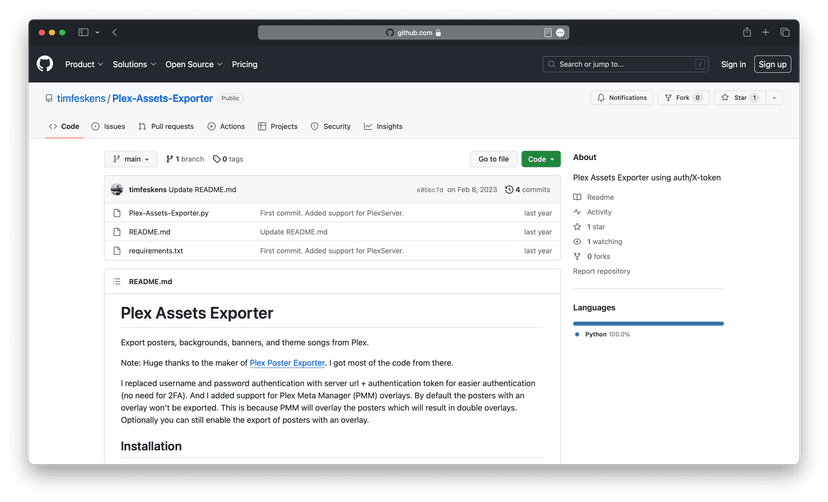Image resolution: width=828 pixels, height=502 pixels.
Task: Click file icon beside Plex-Assets-Exporter.py
Action: [117, 213]
